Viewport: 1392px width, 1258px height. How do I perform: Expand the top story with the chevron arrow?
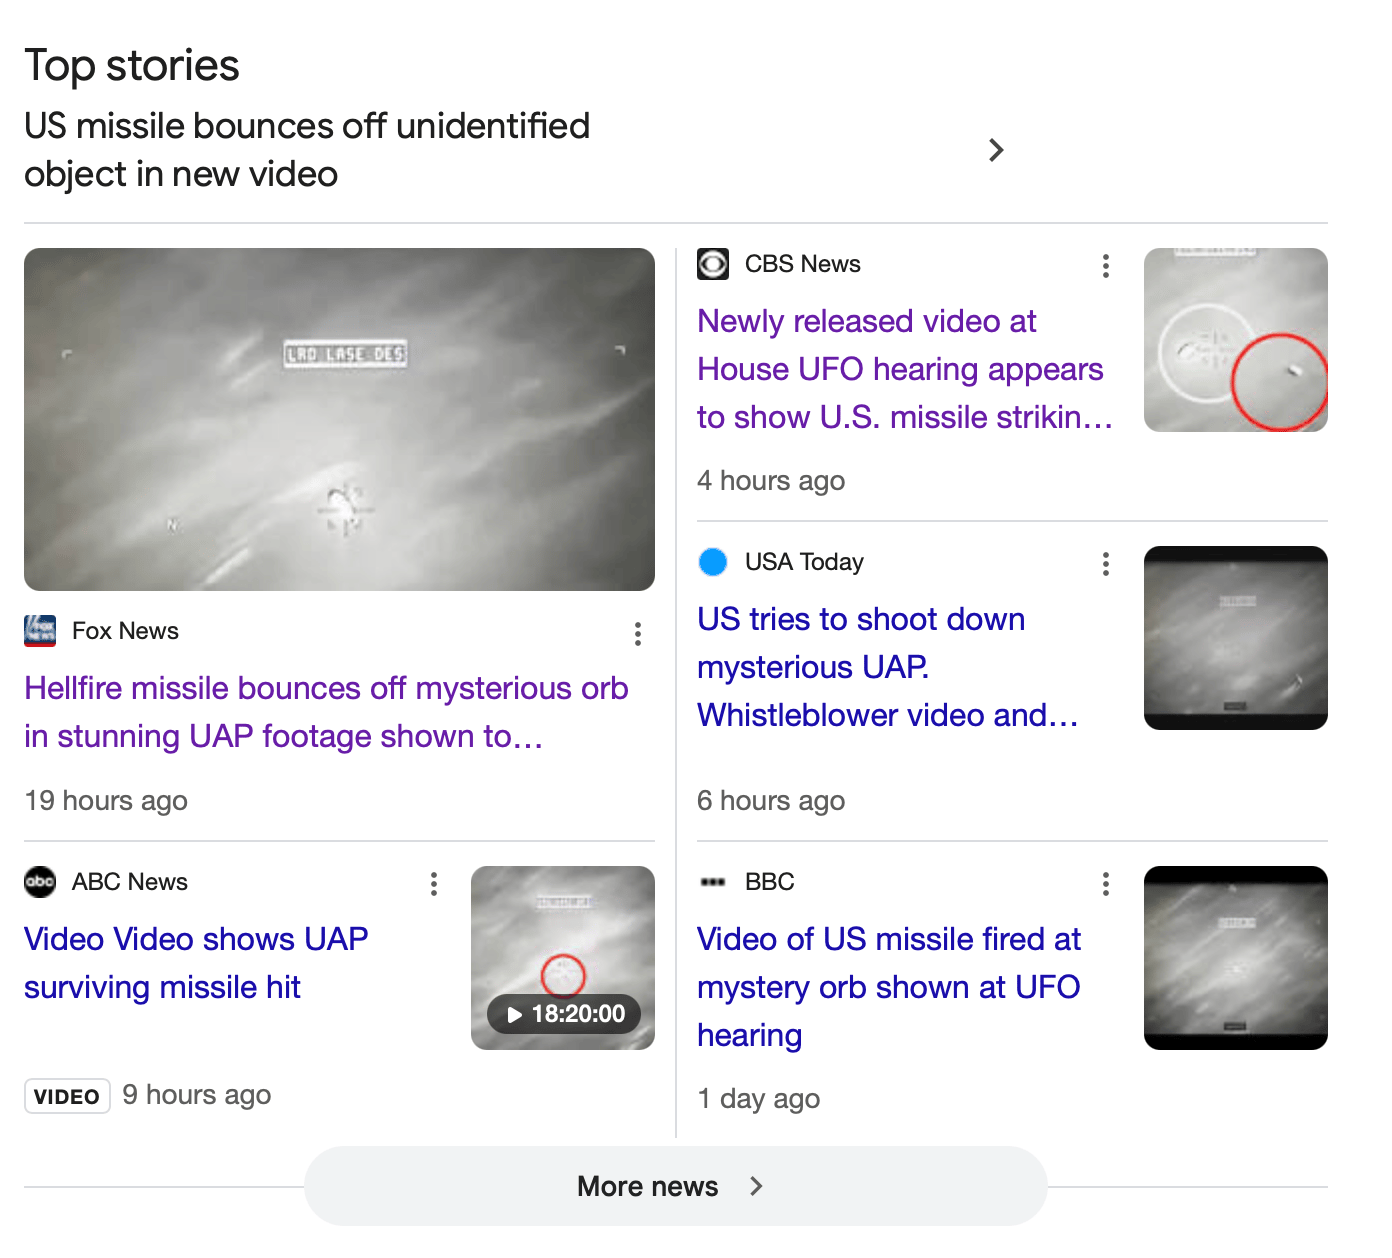coord(995,150)
